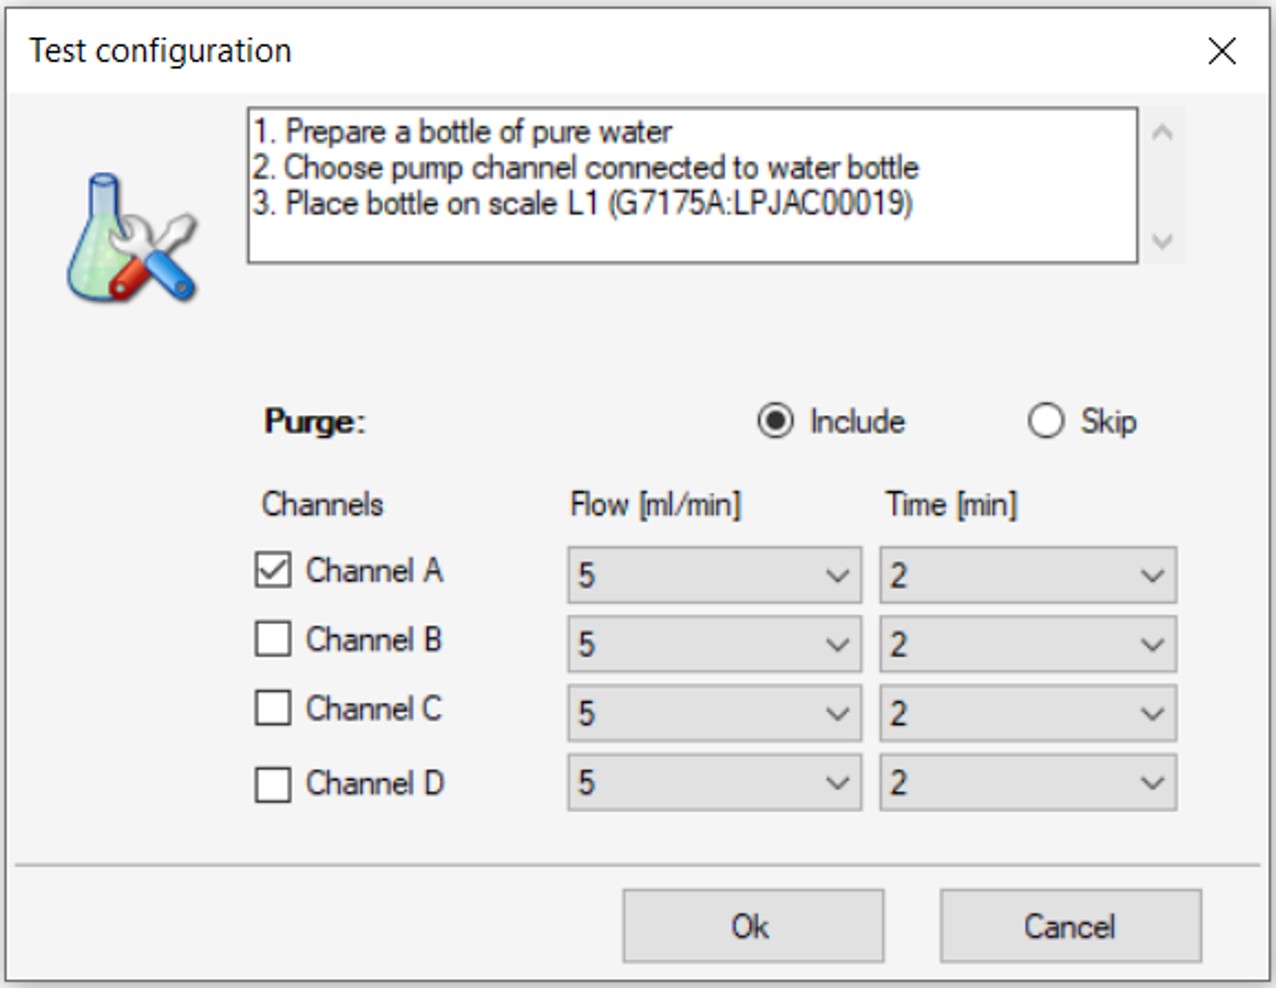Enable the Channel D checkbox
This screenshot has height=988, width=1276.
click(x=274, y=782)
